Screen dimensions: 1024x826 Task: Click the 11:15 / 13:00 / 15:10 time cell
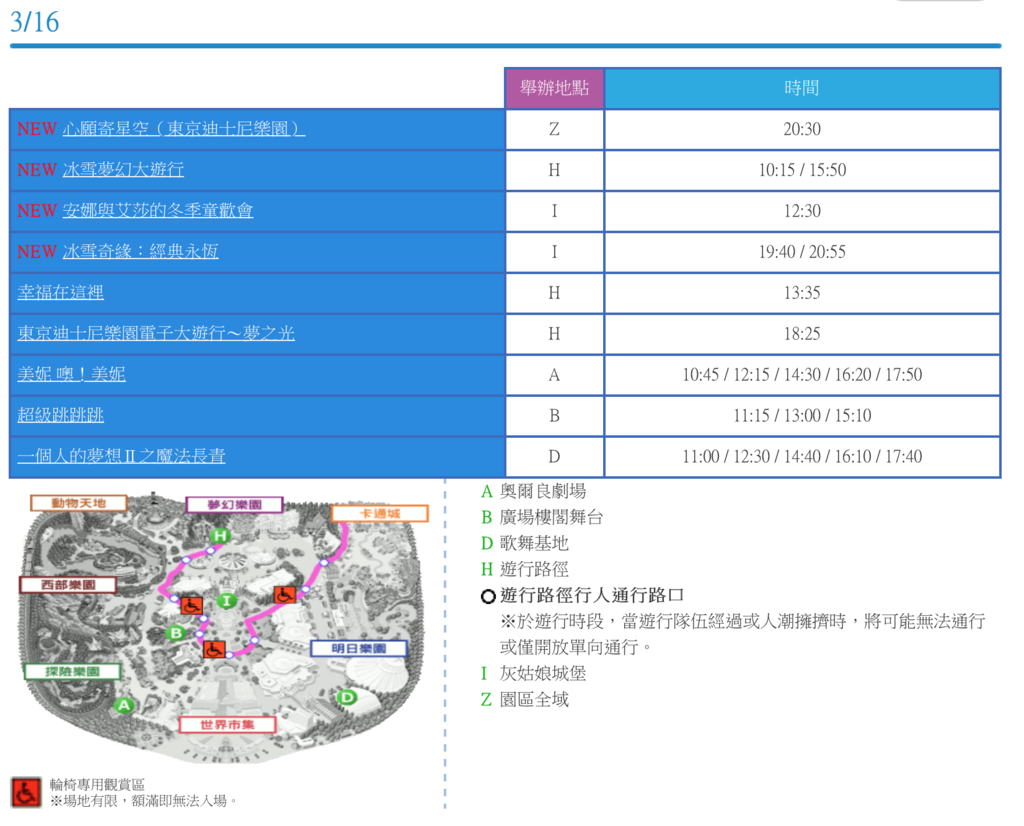(802, 416)
